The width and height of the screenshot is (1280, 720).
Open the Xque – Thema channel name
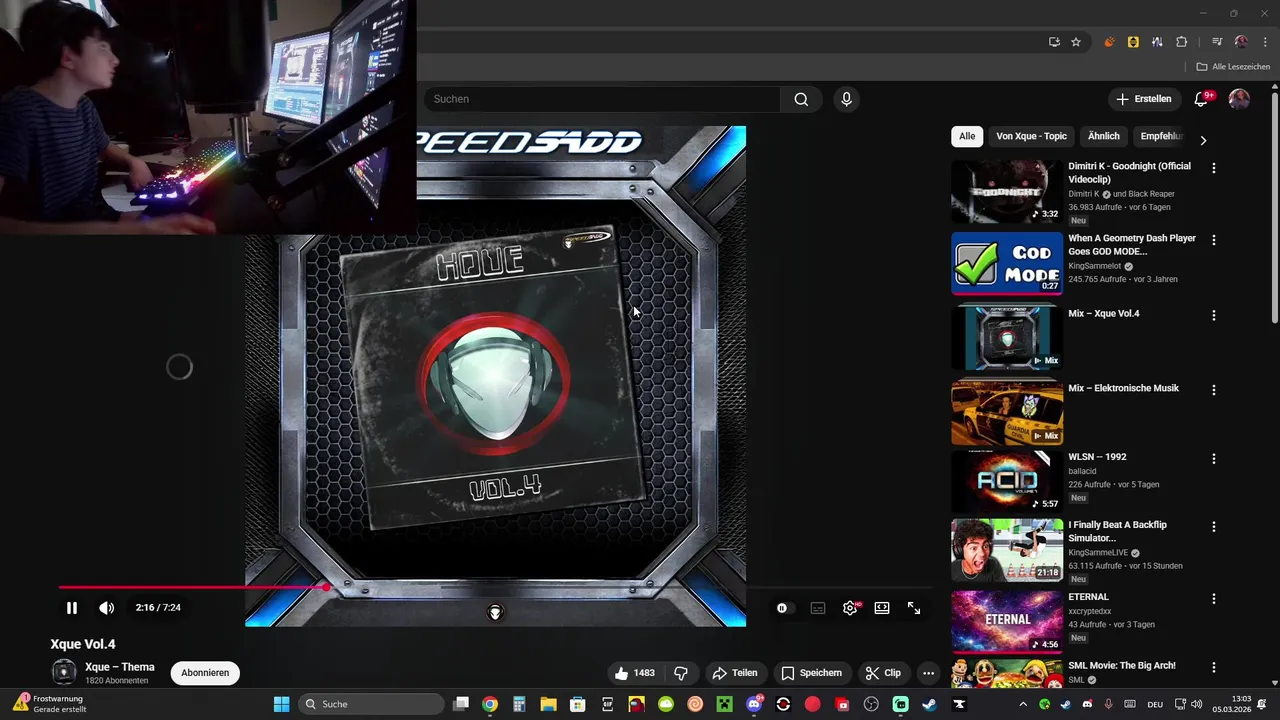pyautogui.click(x=120, y=667)
